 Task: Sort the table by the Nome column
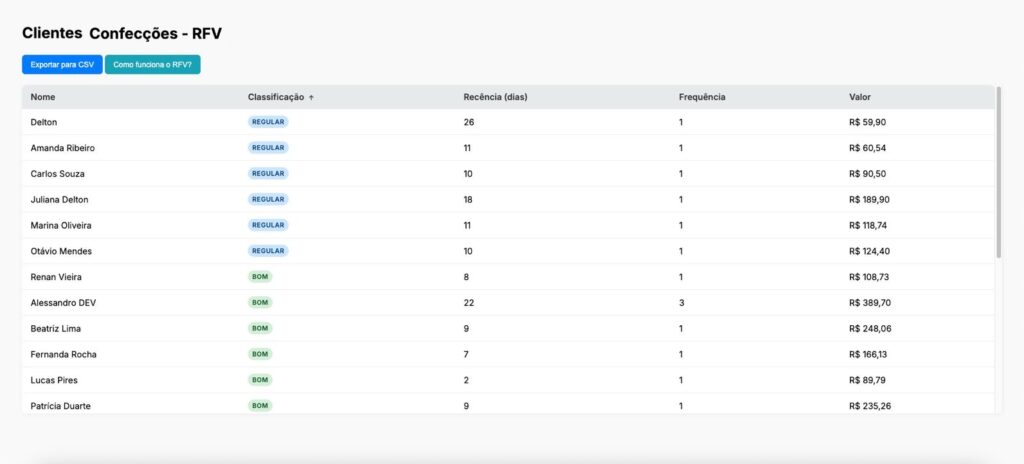[43, 97]
